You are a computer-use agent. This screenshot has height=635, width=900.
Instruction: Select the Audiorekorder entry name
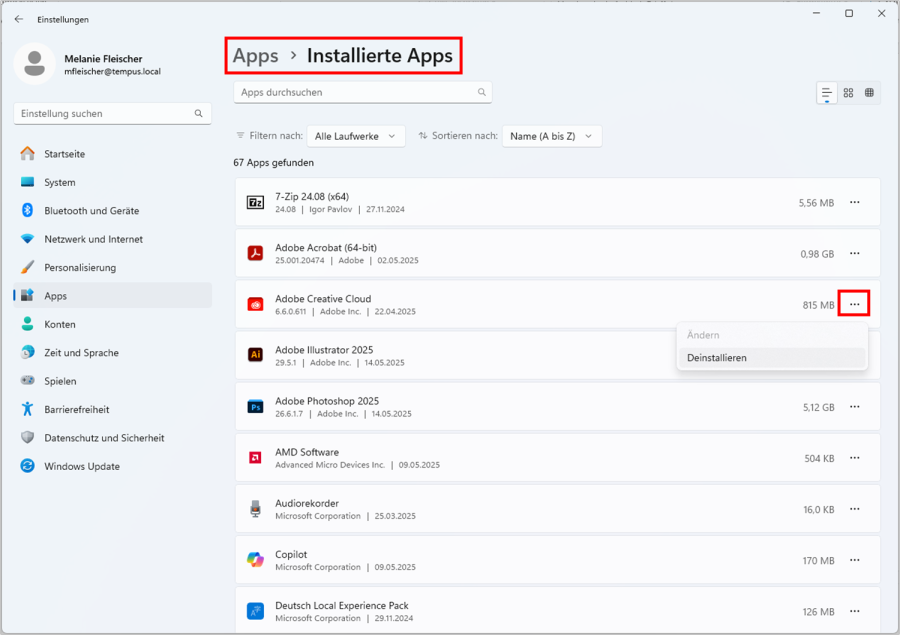pos(307,503)
